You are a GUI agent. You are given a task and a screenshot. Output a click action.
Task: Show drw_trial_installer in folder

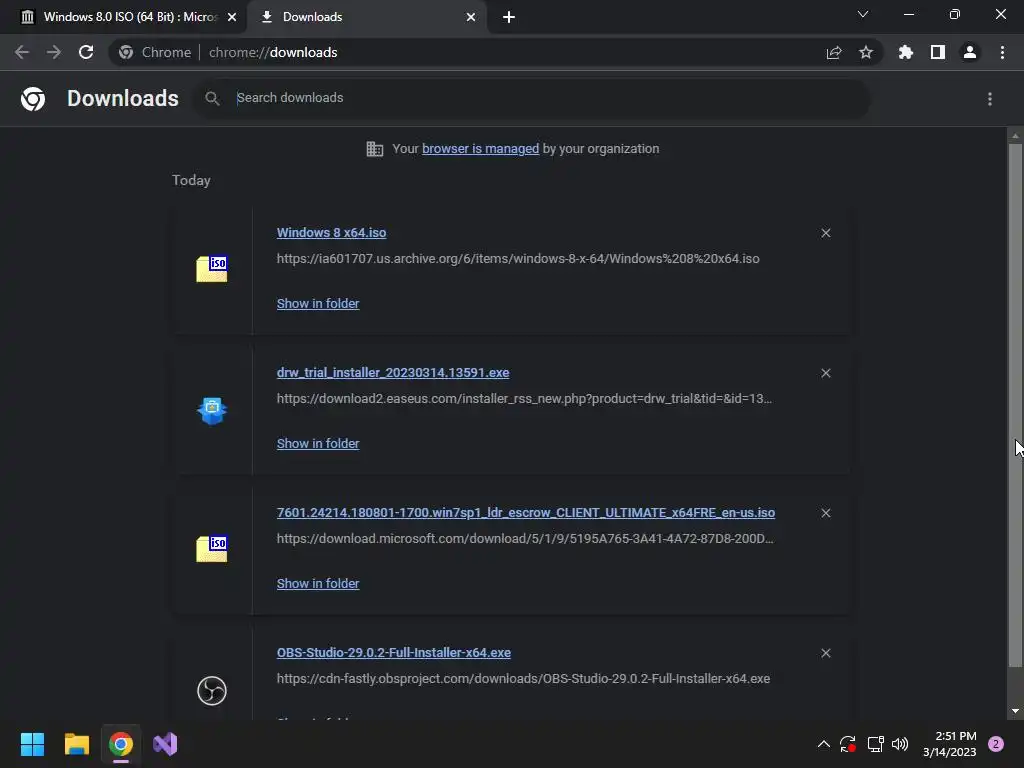[318, 443]
